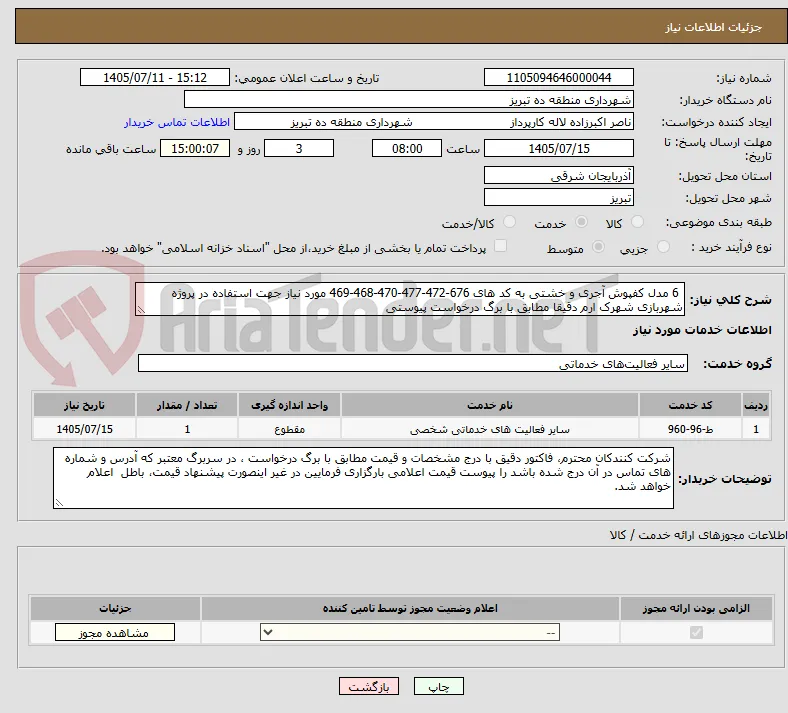The height and width of the screenshot is (713, 788).
Task: Click the اعلام وضعیت مجوز header
Action: click(x=410, y=608)
